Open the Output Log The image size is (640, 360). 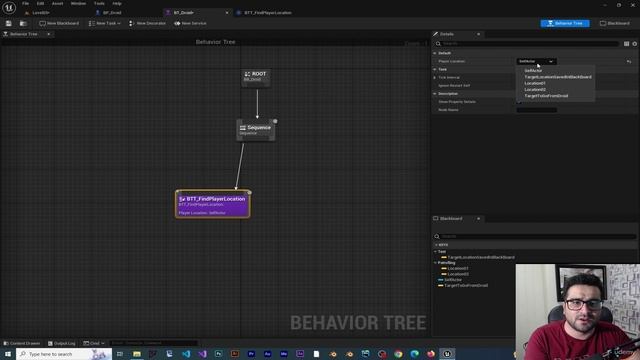pyautogui.click(x=62, y=343)
